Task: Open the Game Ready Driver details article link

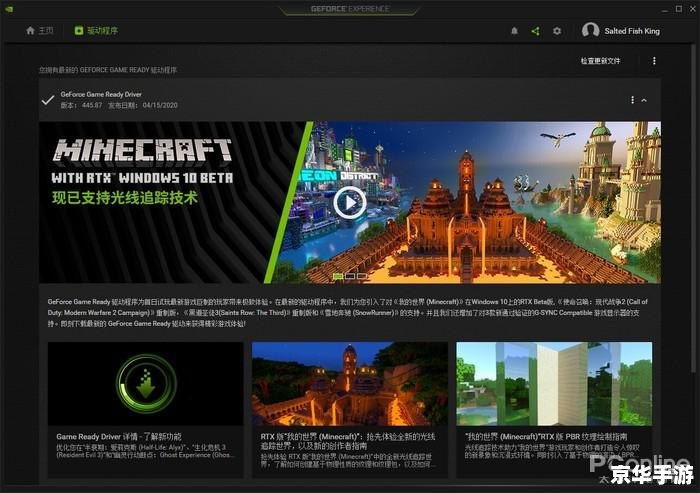Action: 119,436
